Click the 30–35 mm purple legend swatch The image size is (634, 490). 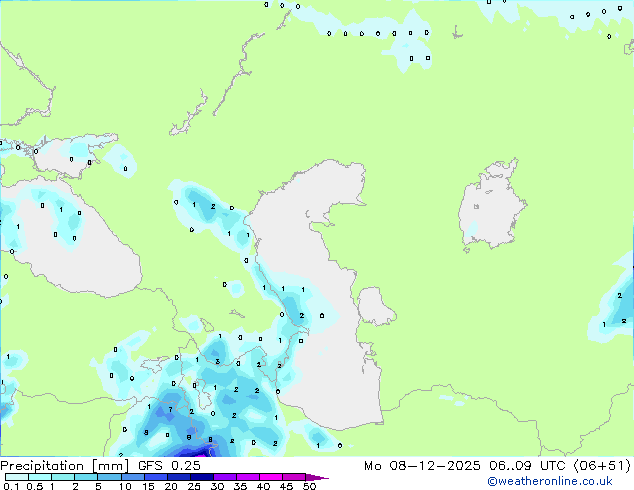[224, 477]
